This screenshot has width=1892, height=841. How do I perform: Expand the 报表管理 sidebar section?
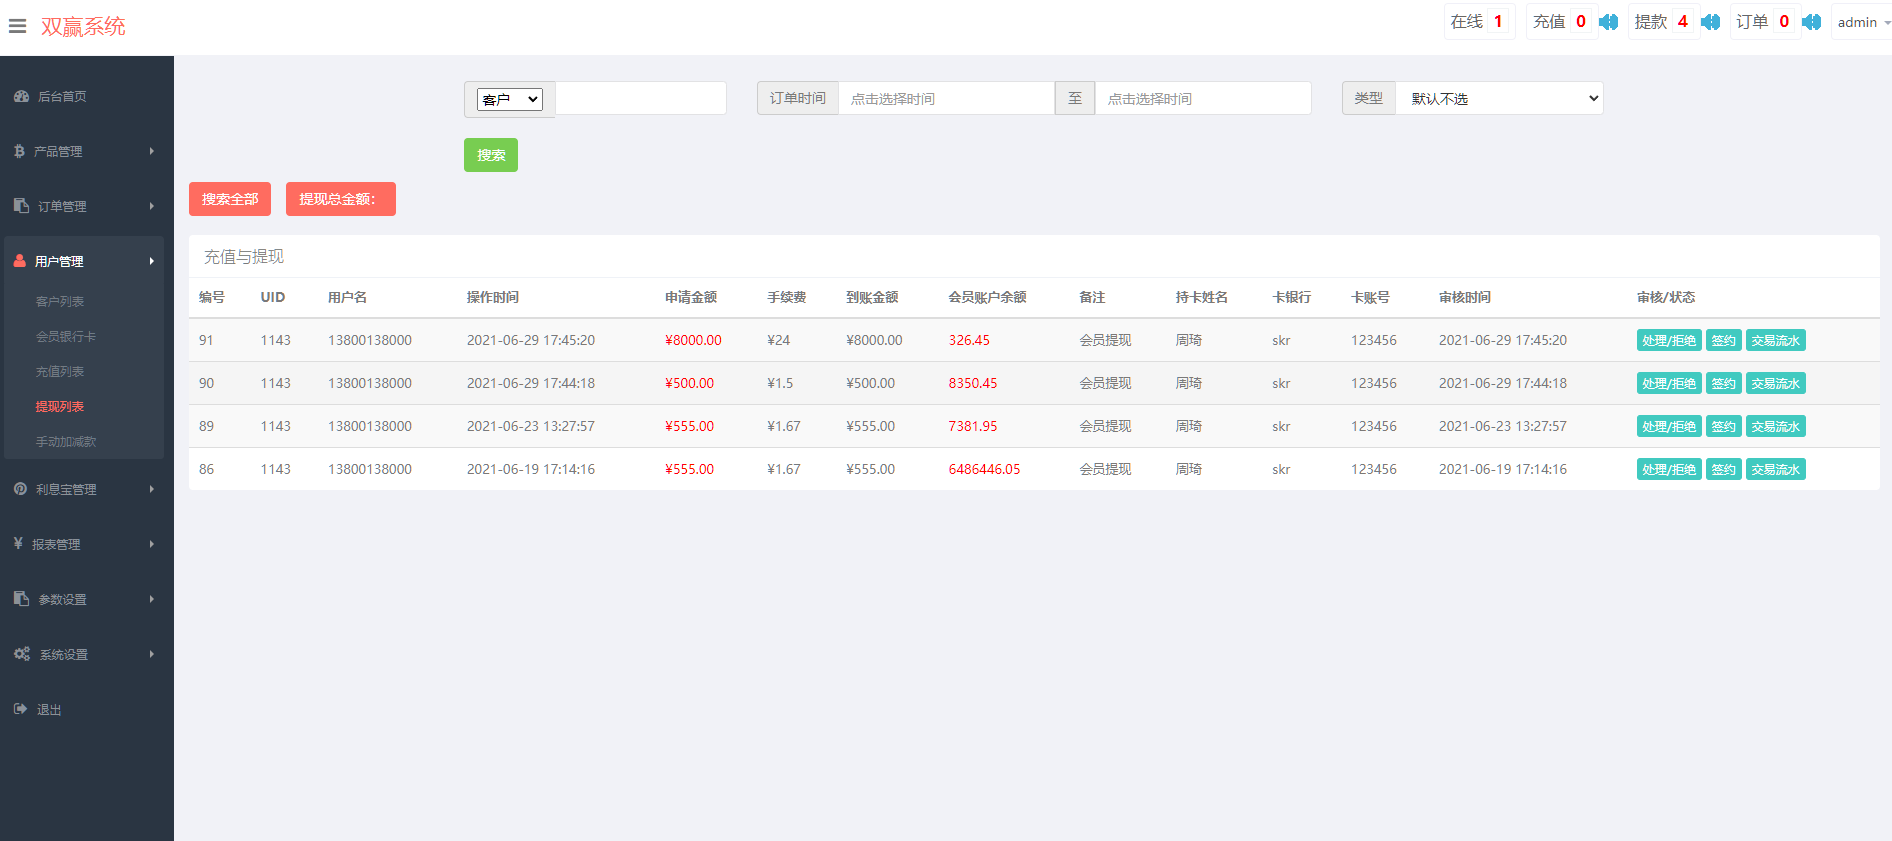coord(85,544)
